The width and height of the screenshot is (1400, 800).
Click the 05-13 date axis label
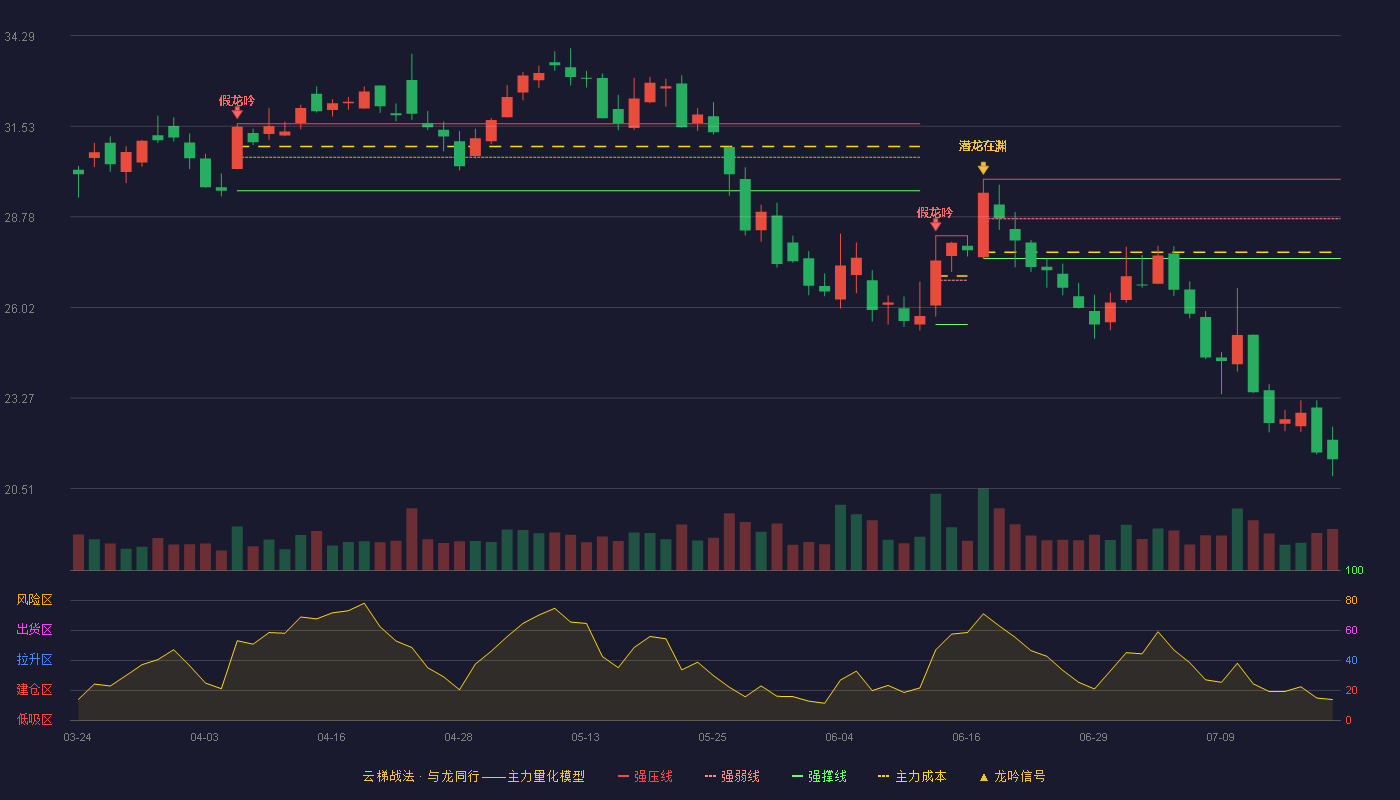585,737
